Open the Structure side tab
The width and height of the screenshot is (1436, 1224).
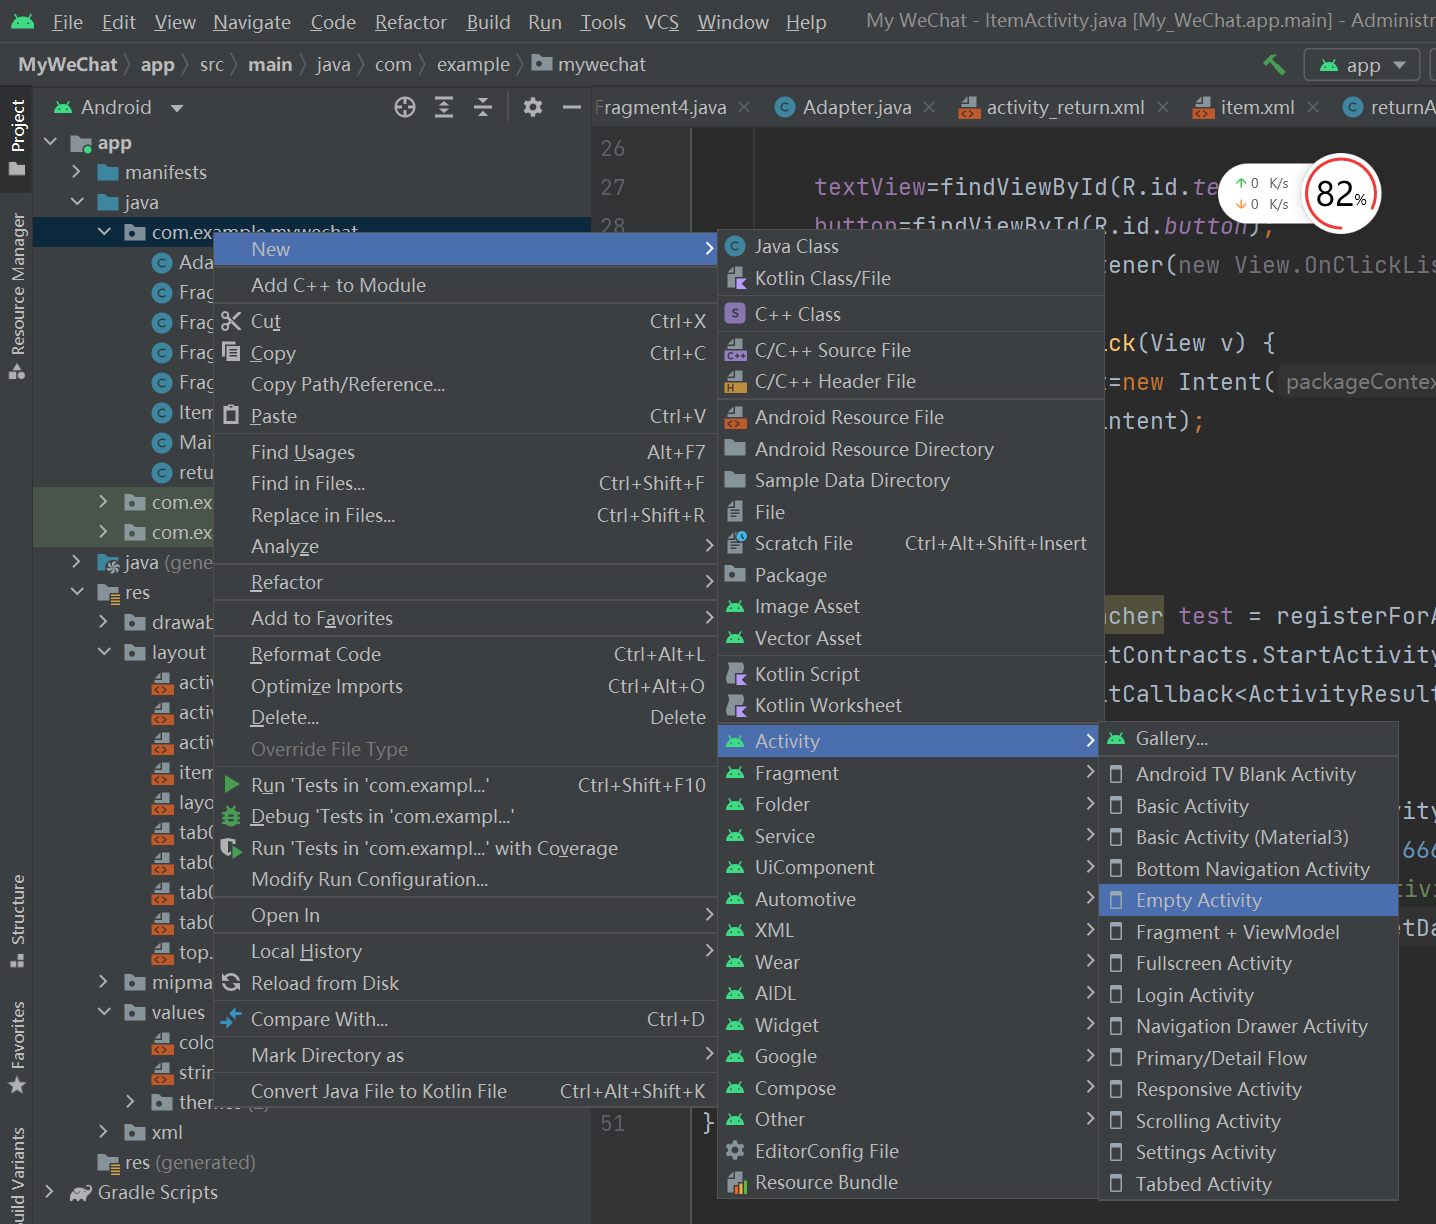[x=17, y=921]
